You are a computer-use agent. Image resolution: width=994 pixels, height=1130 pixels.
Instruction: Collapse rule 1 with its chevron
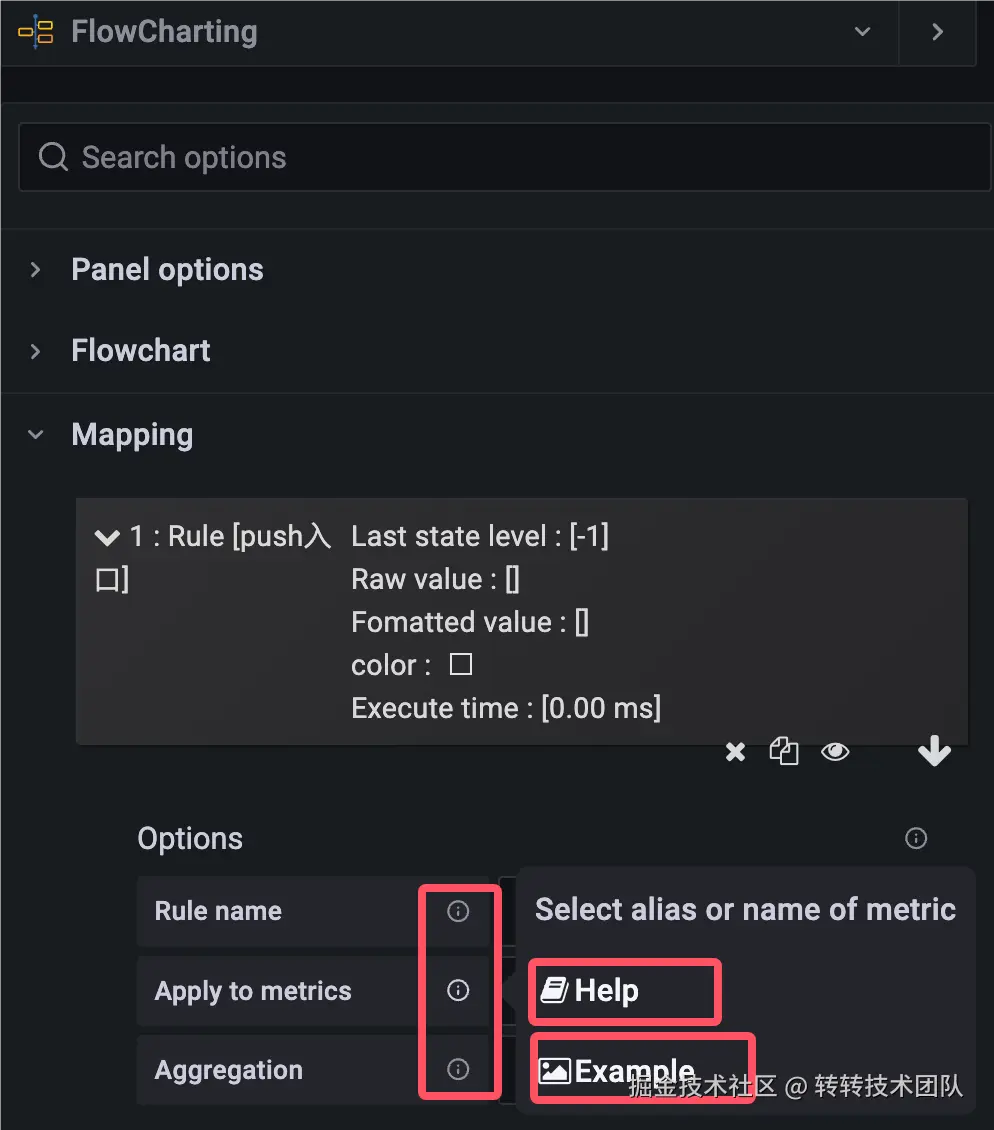[107, 538]
